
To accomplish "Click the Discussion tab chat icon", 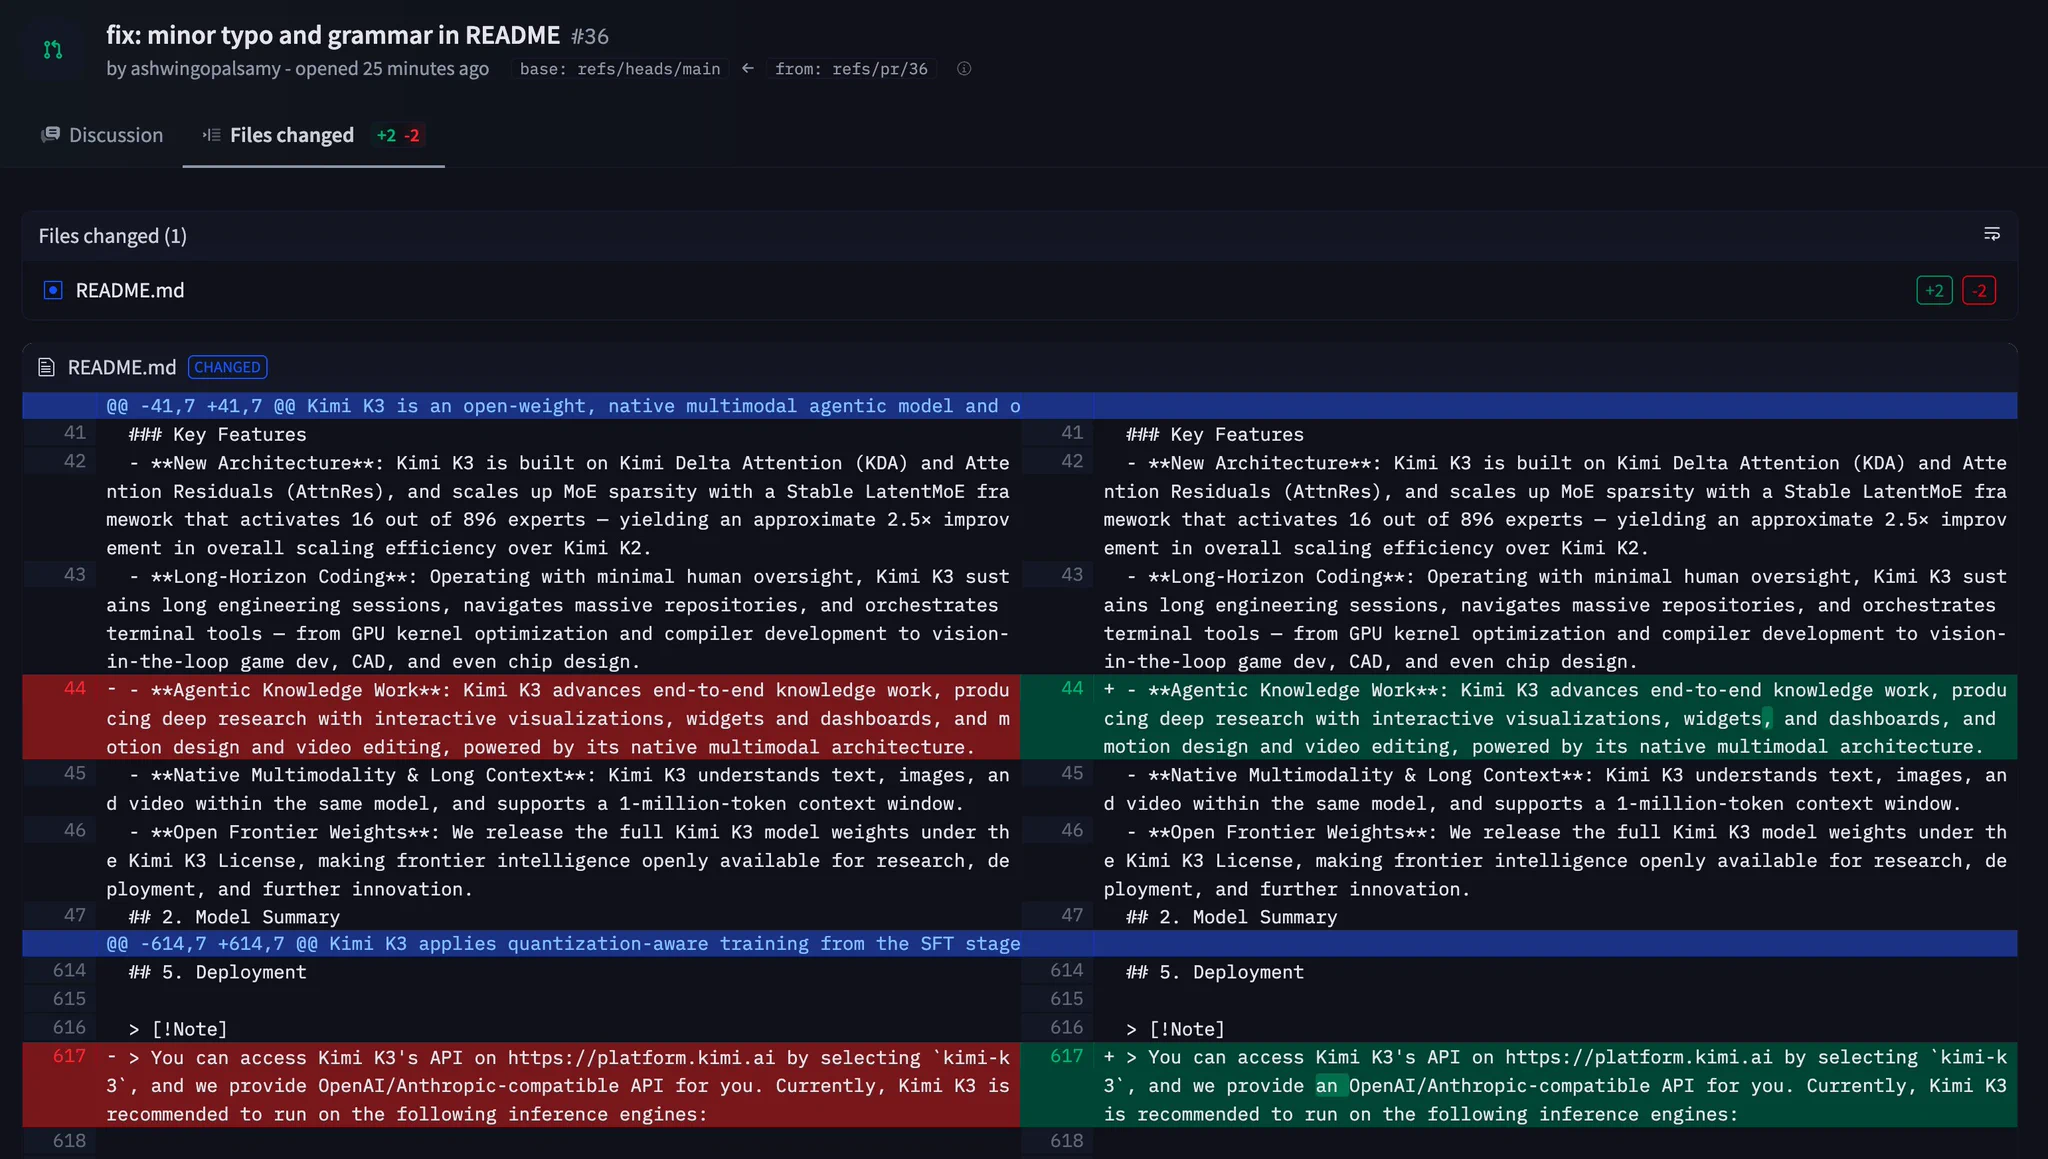I will 50,134.
